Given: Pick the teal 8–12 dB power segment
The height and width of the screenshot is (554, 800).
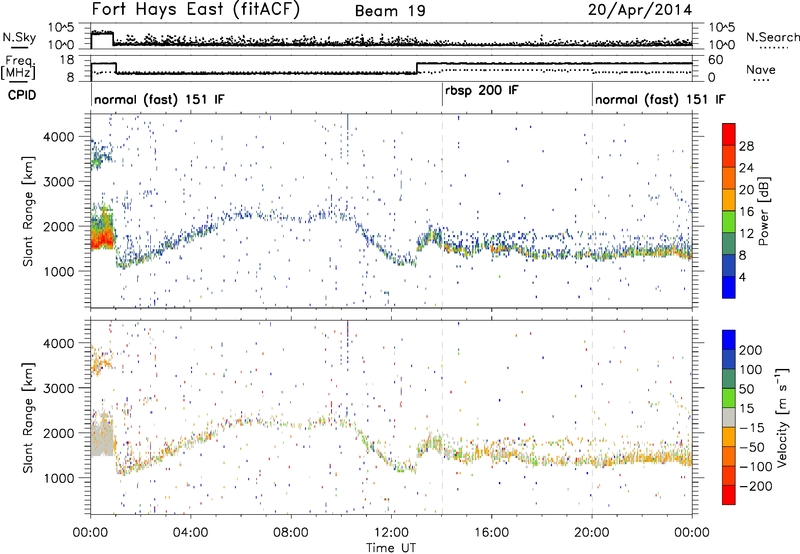Looking at the screenshot, I should [729, 244].
